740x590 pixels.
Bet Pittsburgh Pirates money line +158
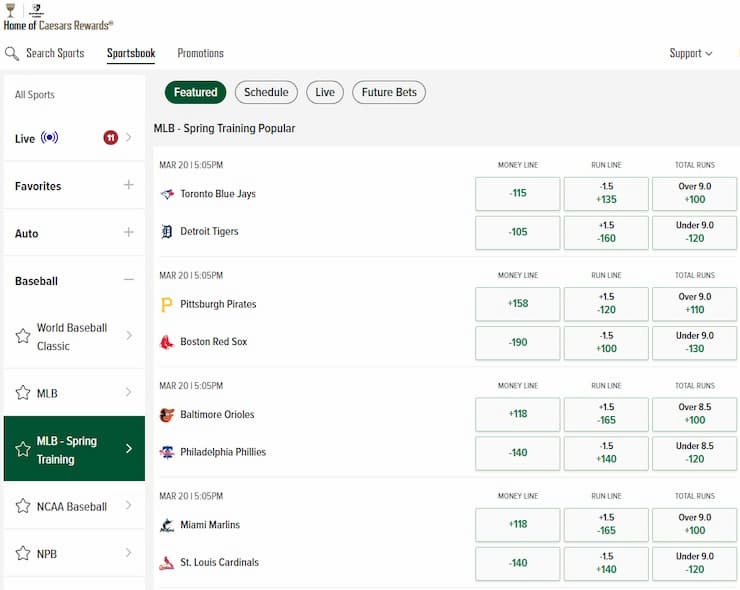(518, 304)
